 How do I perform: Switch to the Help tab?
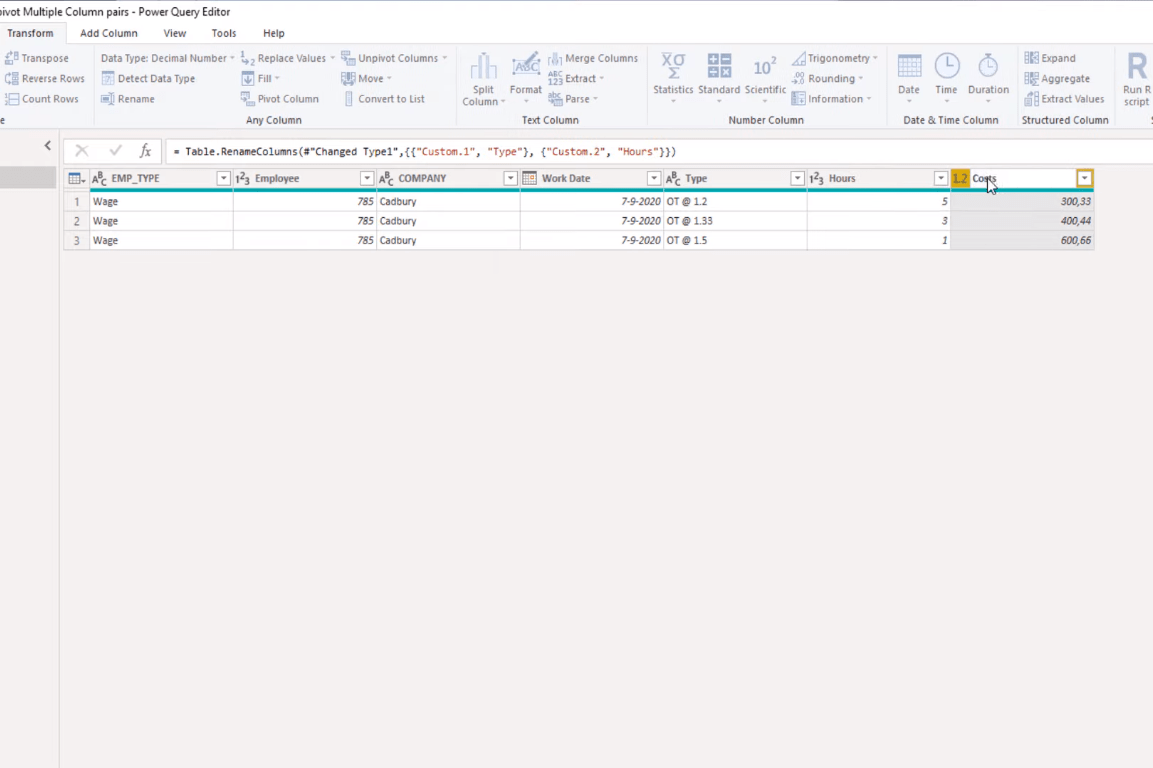(x=274, y=33)
